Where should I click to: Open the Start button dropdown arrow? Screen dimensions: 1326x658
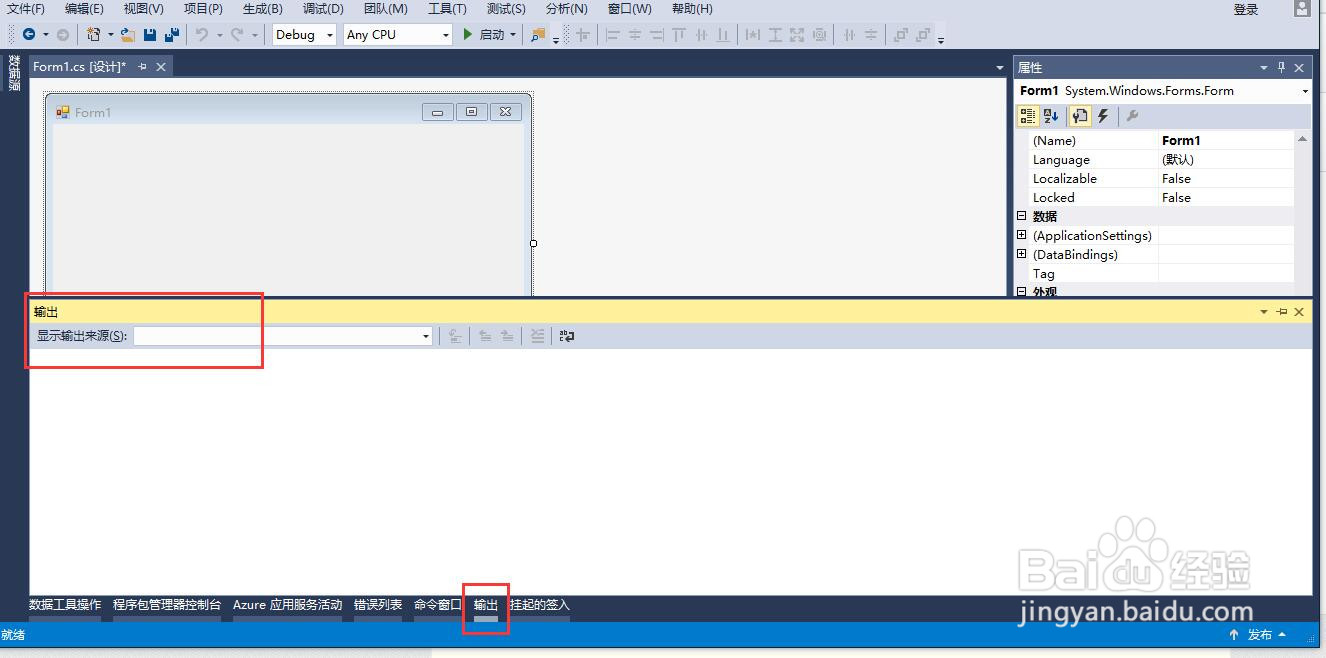pos(513,34)
